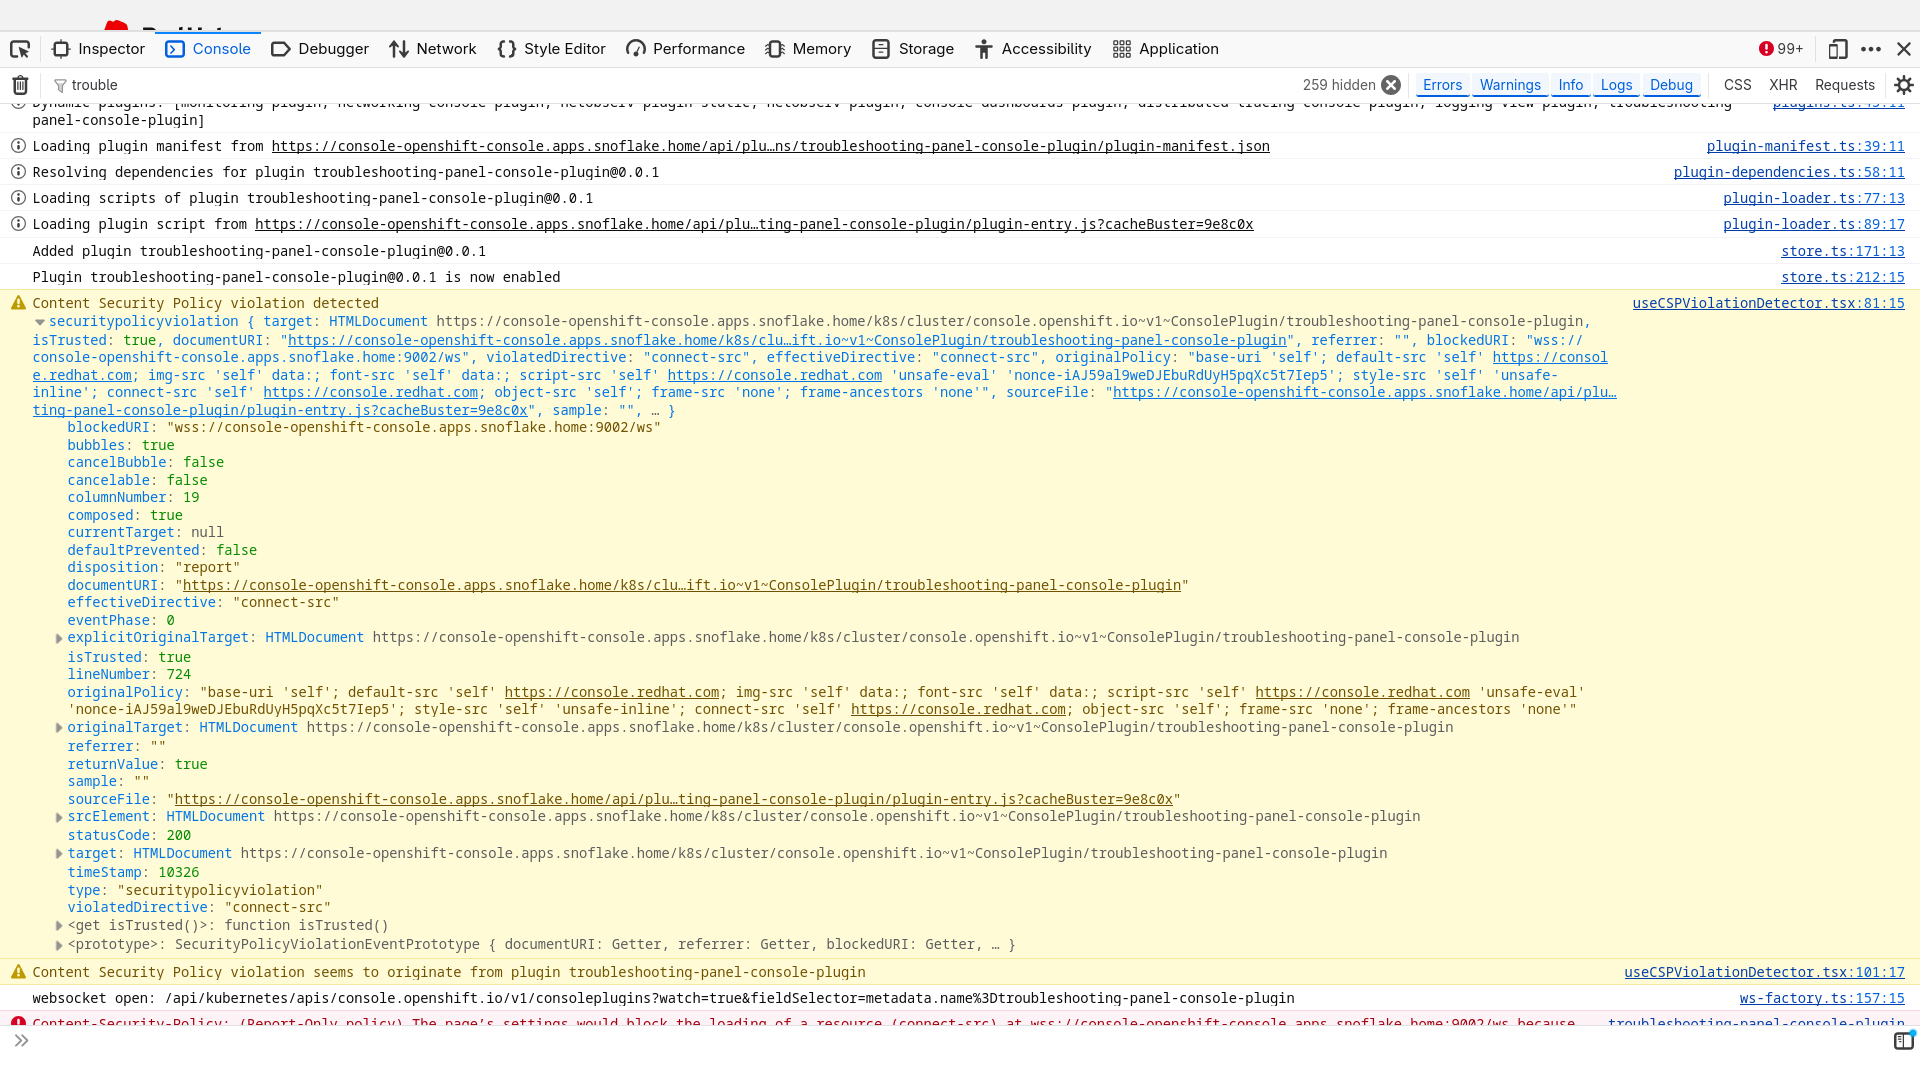The width and height of the screenshot is (1920, 1080).
Task: Open useCSPViolationDetector.tsx:81:15 source link
Action: click(x=1768, y=303)
